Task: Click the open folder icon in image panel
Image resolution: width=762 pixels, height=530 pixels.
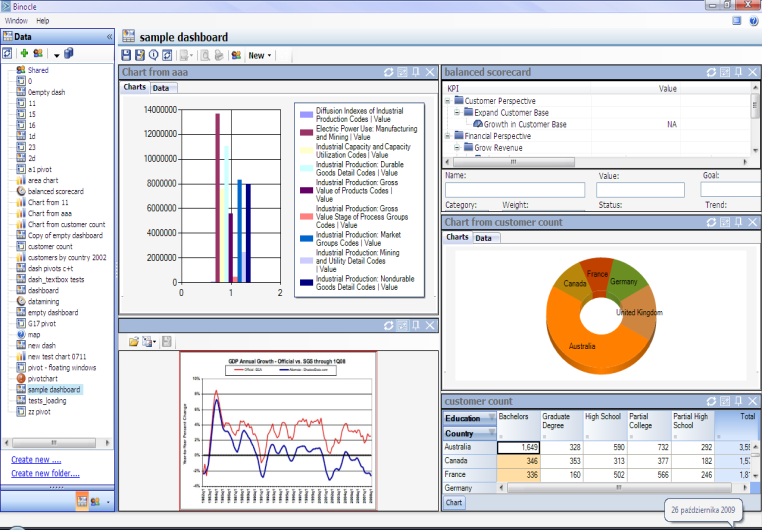Action: pyautogui.click(x=134, y=342)
